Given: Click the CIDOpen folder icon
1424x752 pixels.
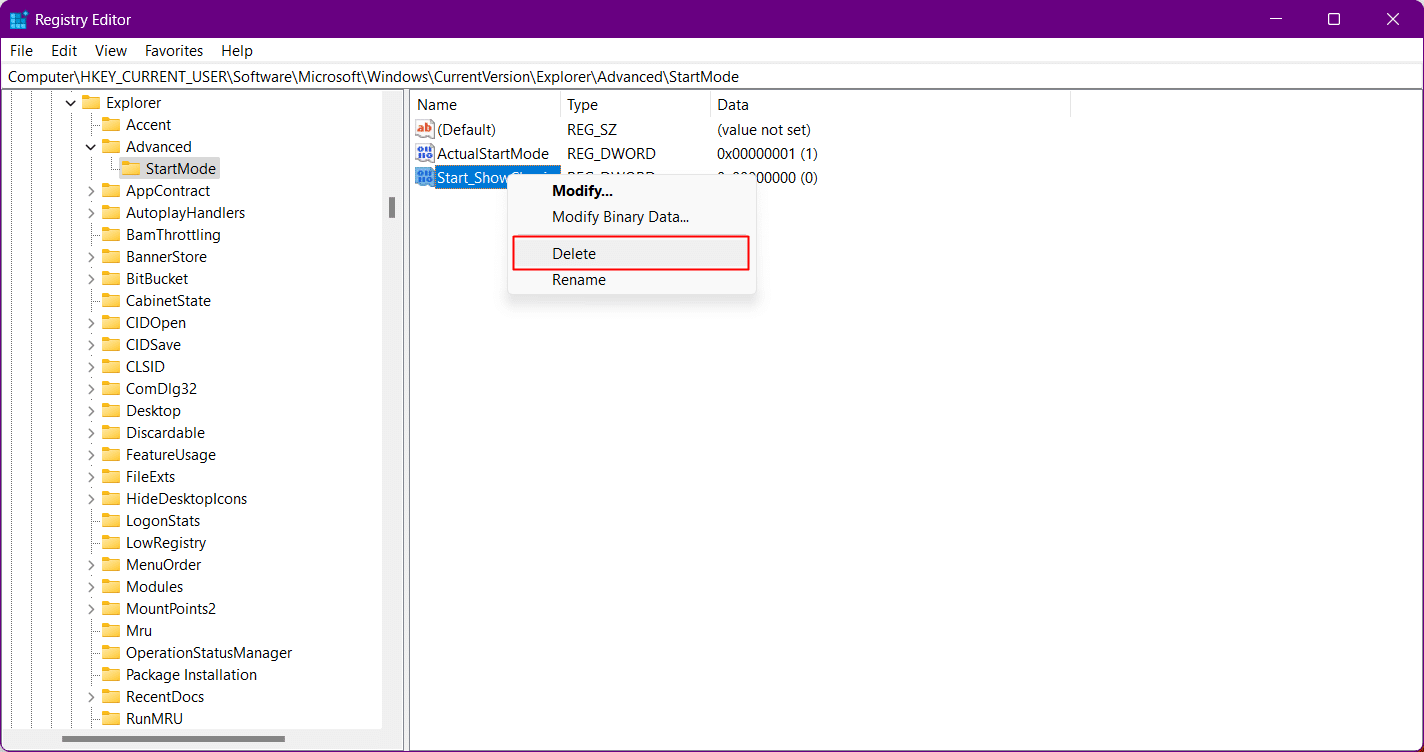Looking at the screenshot, I should 111,323.
